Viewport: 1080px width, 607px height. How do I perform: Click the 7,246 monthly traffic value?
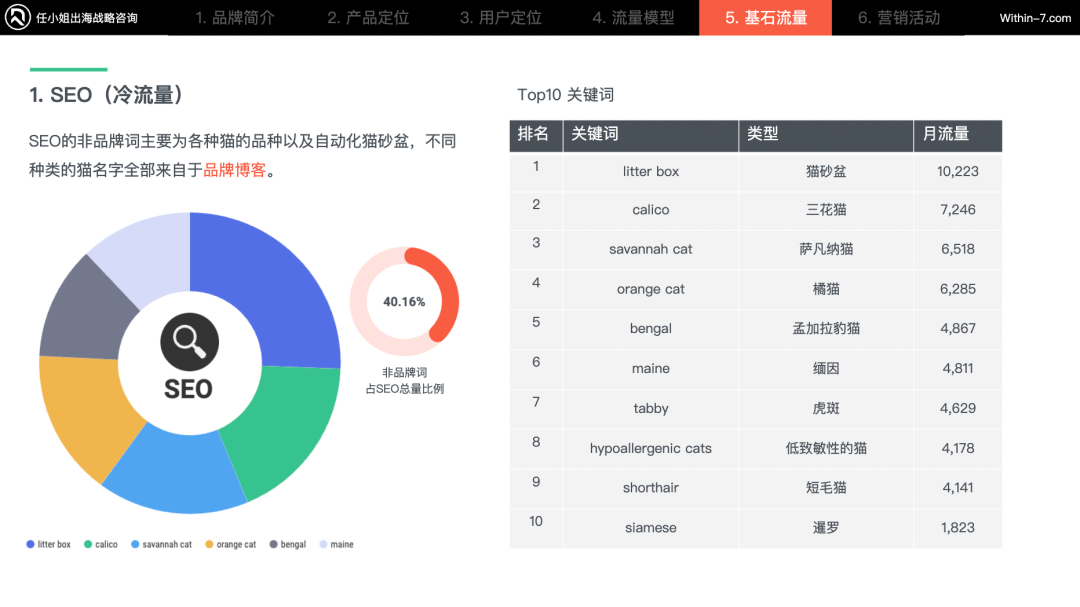coord(958,210)
